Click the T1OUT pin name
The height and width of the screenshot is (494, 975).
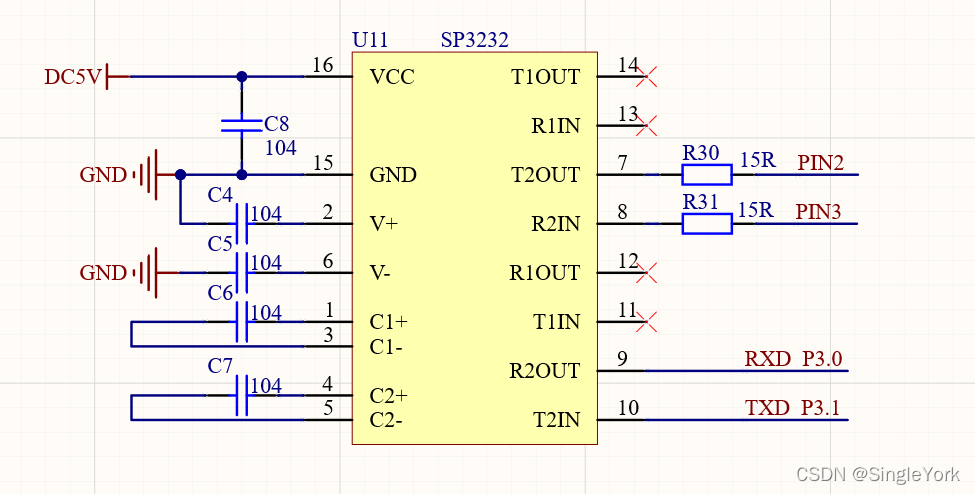click(x=545, y=77)
